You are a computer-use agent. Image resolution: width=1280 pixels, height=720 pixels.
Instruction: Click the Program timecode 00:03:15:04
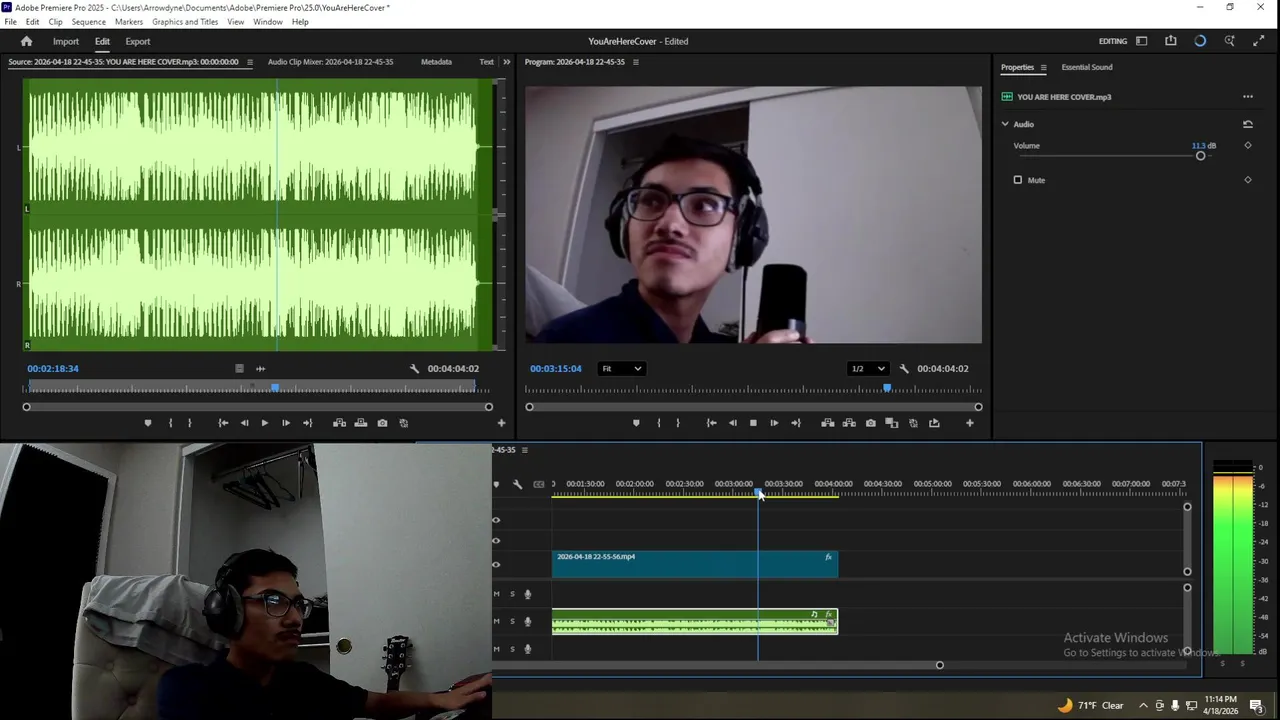click(556, 368)
